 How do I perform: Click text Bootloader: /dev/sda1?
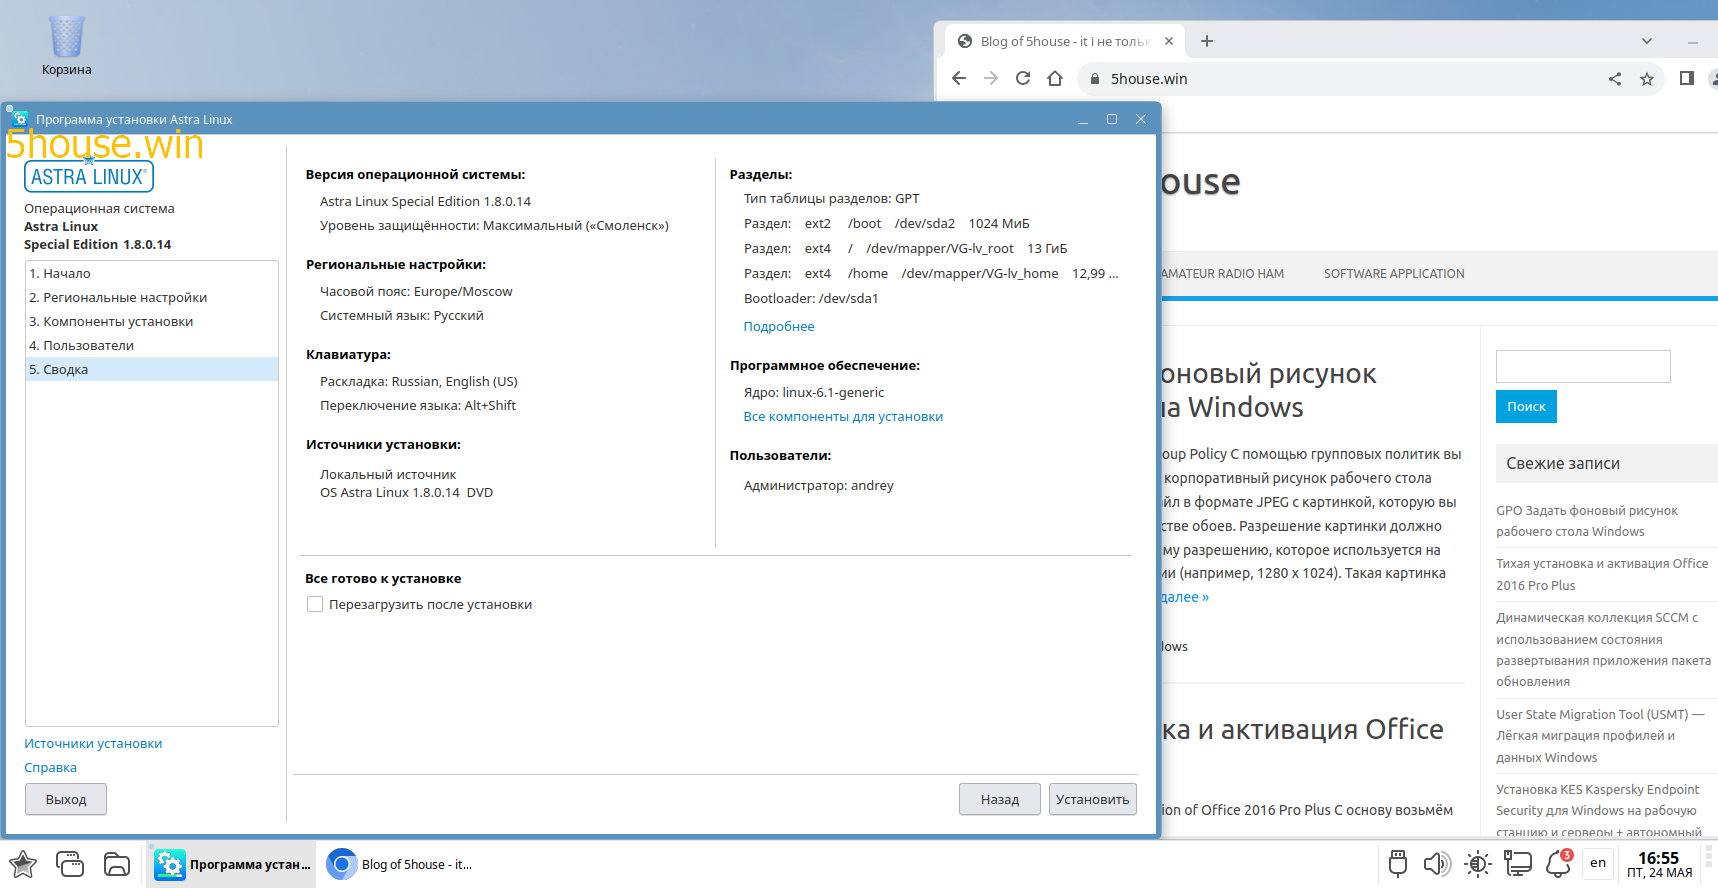(x=811, y=299)
